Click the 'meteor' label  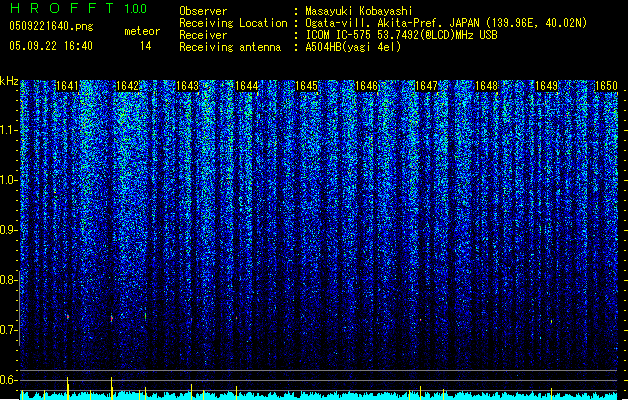[142, 31]
